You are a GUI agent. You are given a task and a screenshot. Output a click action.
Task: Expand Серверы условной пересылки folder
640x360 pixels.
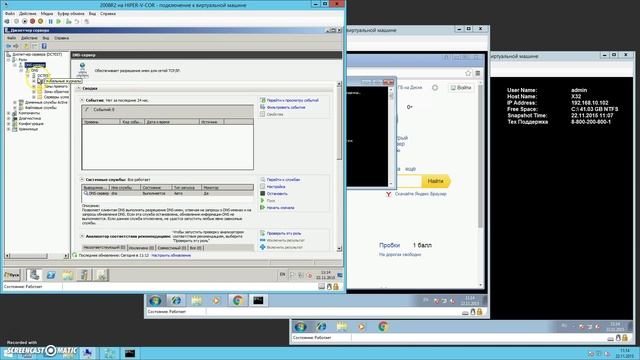[x=34, y=97]
